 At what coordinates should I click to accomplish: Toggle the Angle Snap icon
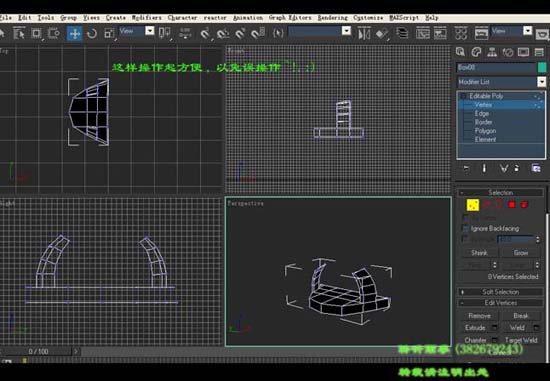click(222, 33)
